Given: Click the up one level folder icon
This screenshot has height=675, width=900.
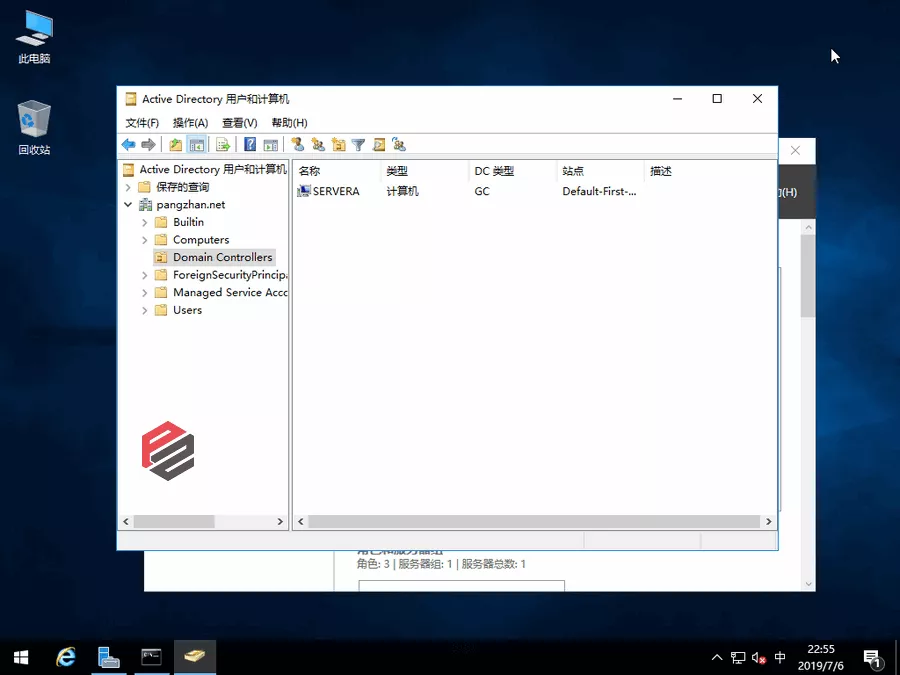Looking at the screenshot, I should [x=176, y=145].
